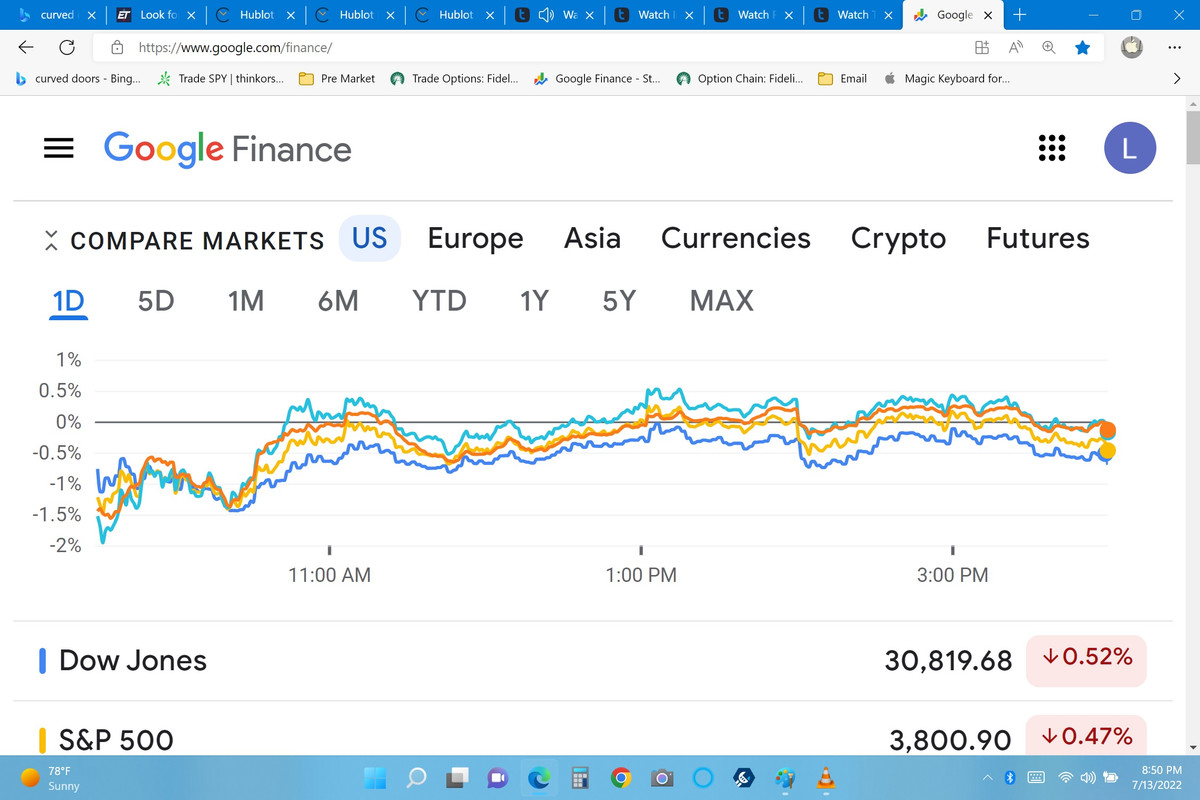Viewport: 1200px width, 800px height.
Task: Open VLC media player from taskbar
Action: (x=825, y=777)
